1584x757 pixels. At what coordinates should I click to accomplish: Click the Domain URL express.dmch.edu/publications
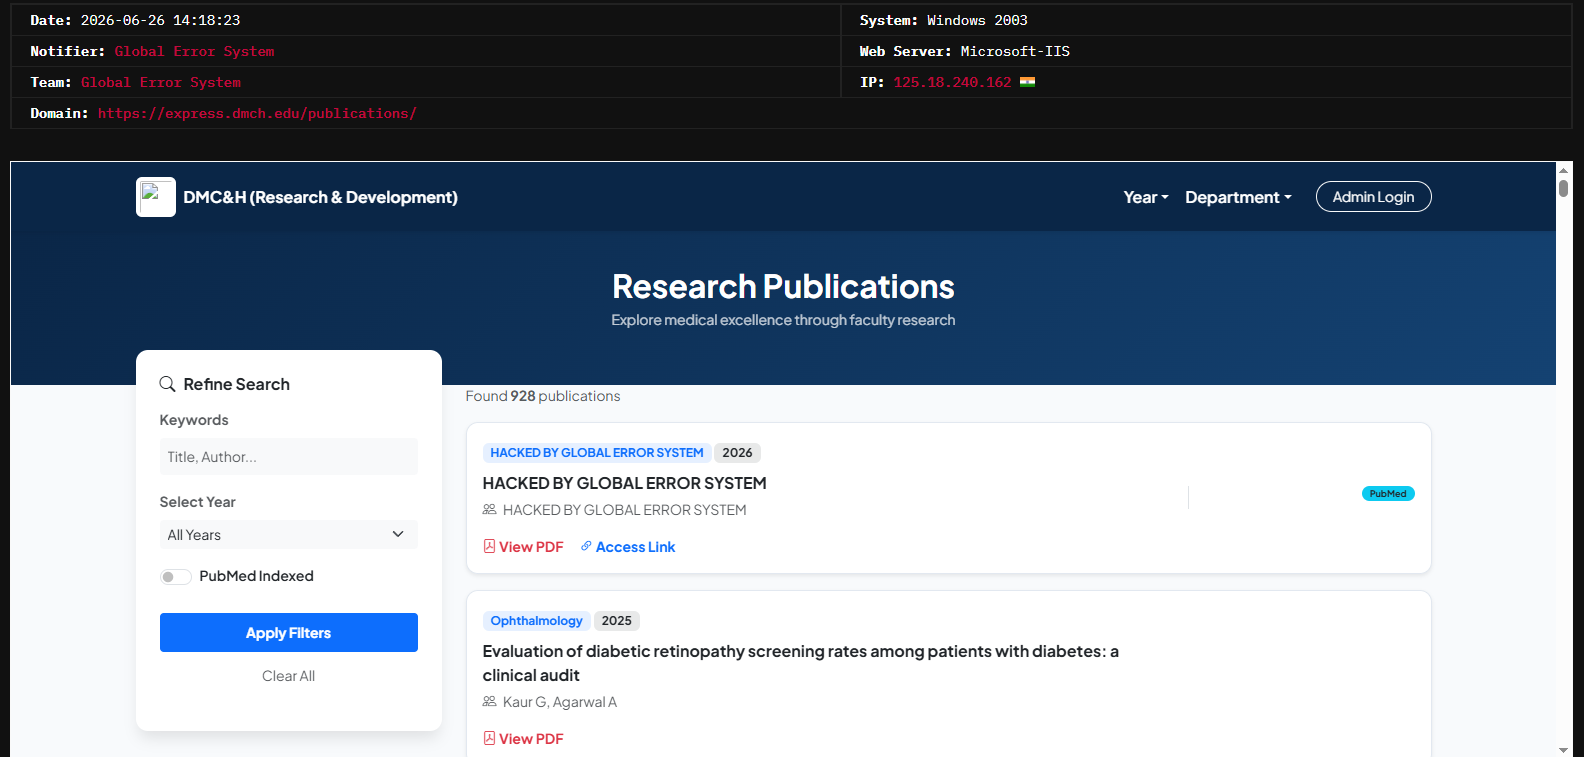pyautogui.click(x=257, y=113)
